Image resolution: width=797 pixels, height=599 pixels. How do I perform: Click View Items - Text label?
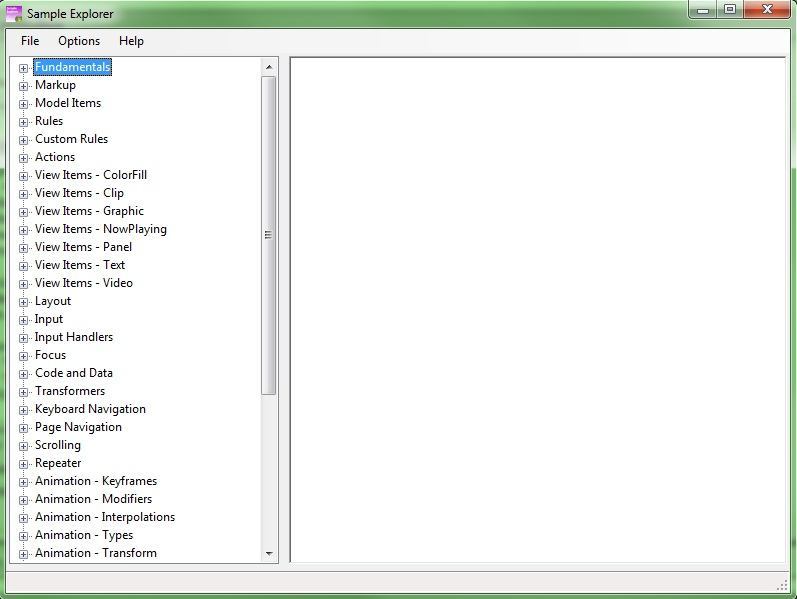[80, 265]
